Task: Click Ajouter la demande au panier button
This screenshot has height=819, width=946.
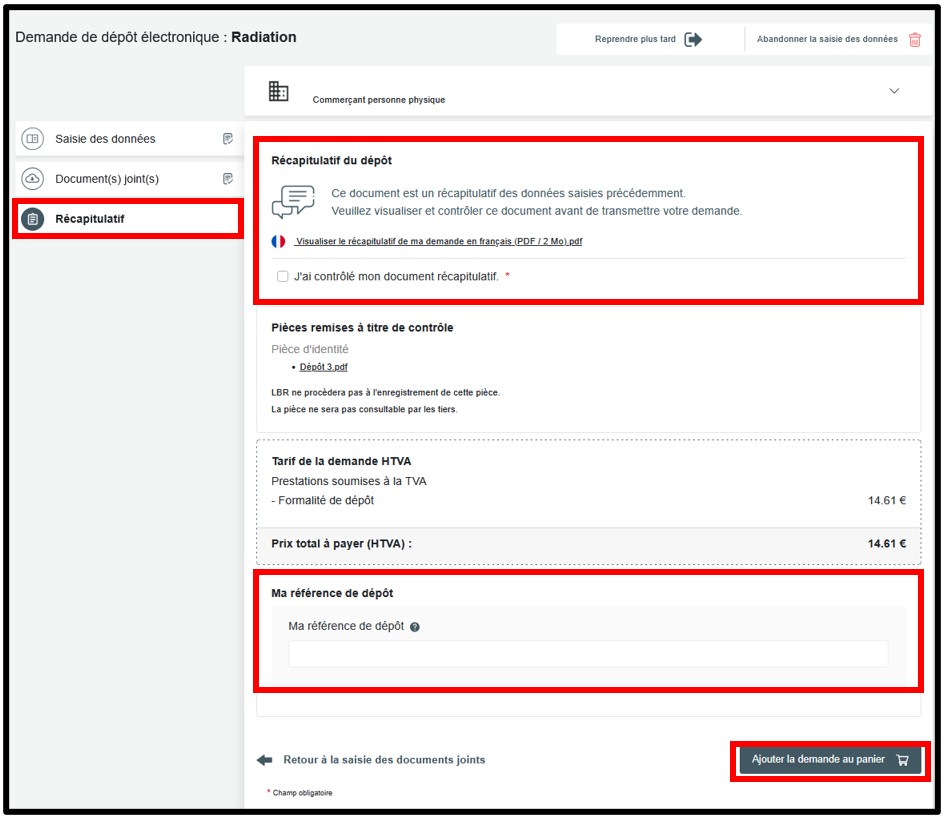Action: pos(829,760)
